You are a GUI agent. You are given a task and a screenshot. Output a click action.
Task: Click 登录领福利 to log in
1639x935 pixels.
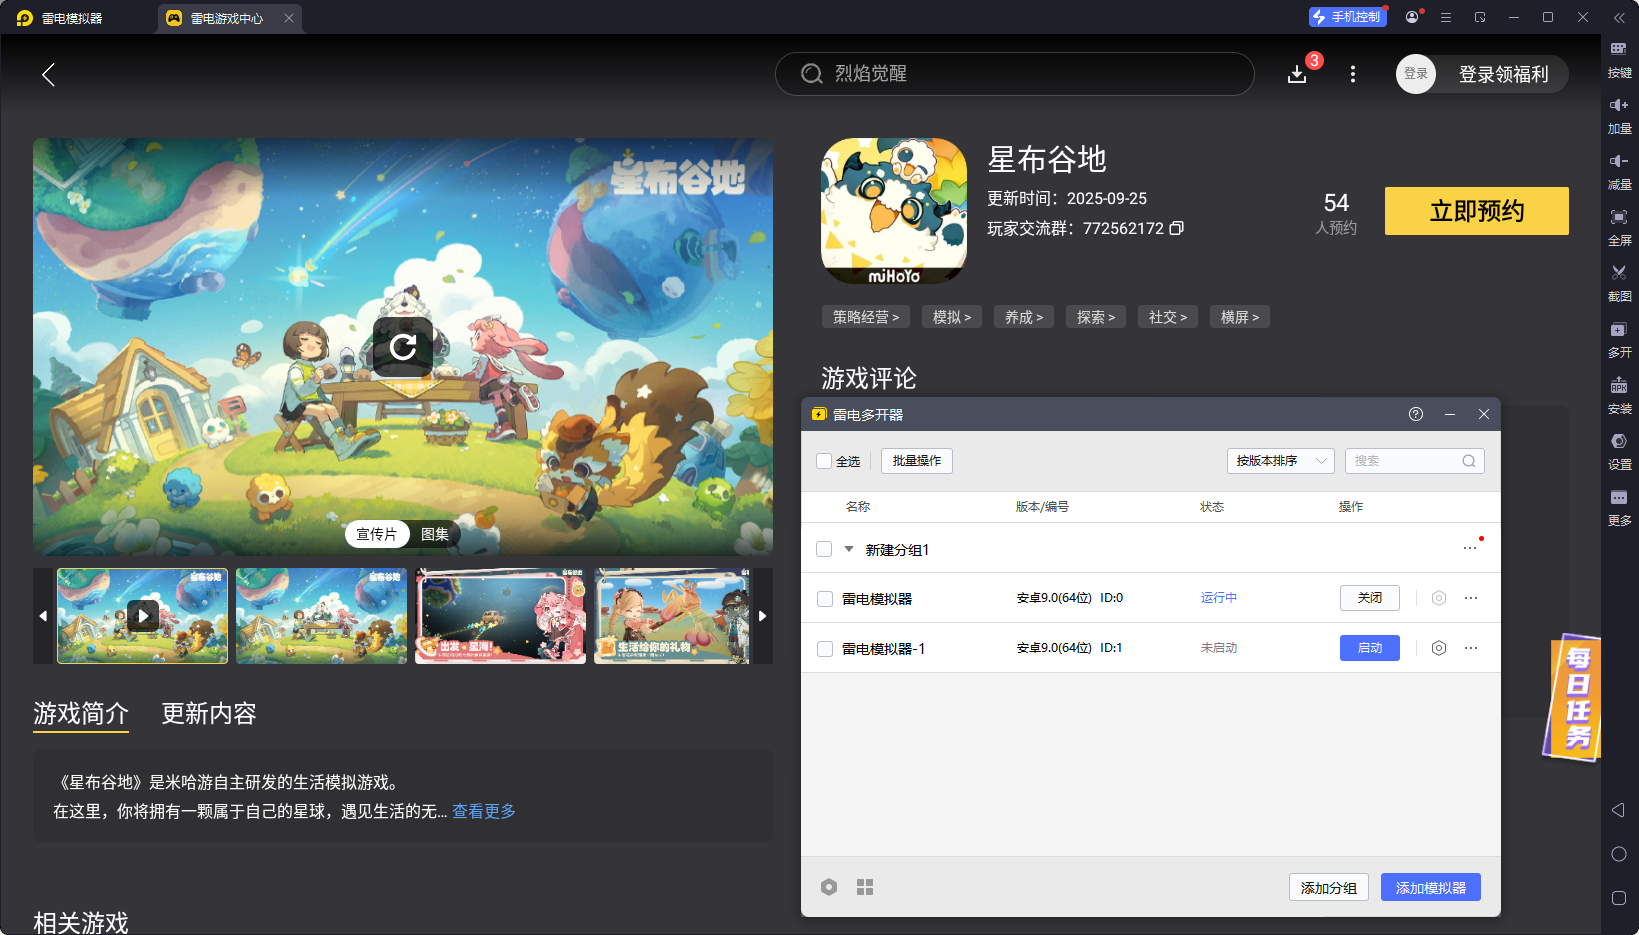pos(1503,74)
